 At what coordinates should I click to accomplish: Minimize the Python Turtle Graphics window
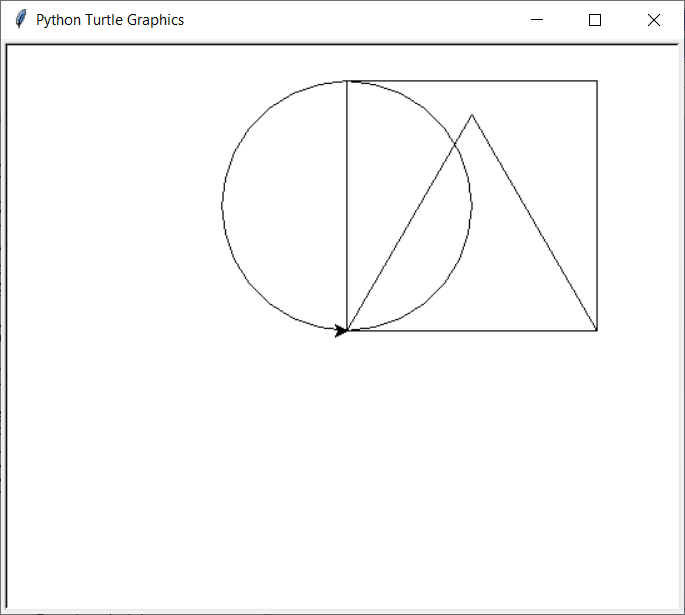point(537,20)
